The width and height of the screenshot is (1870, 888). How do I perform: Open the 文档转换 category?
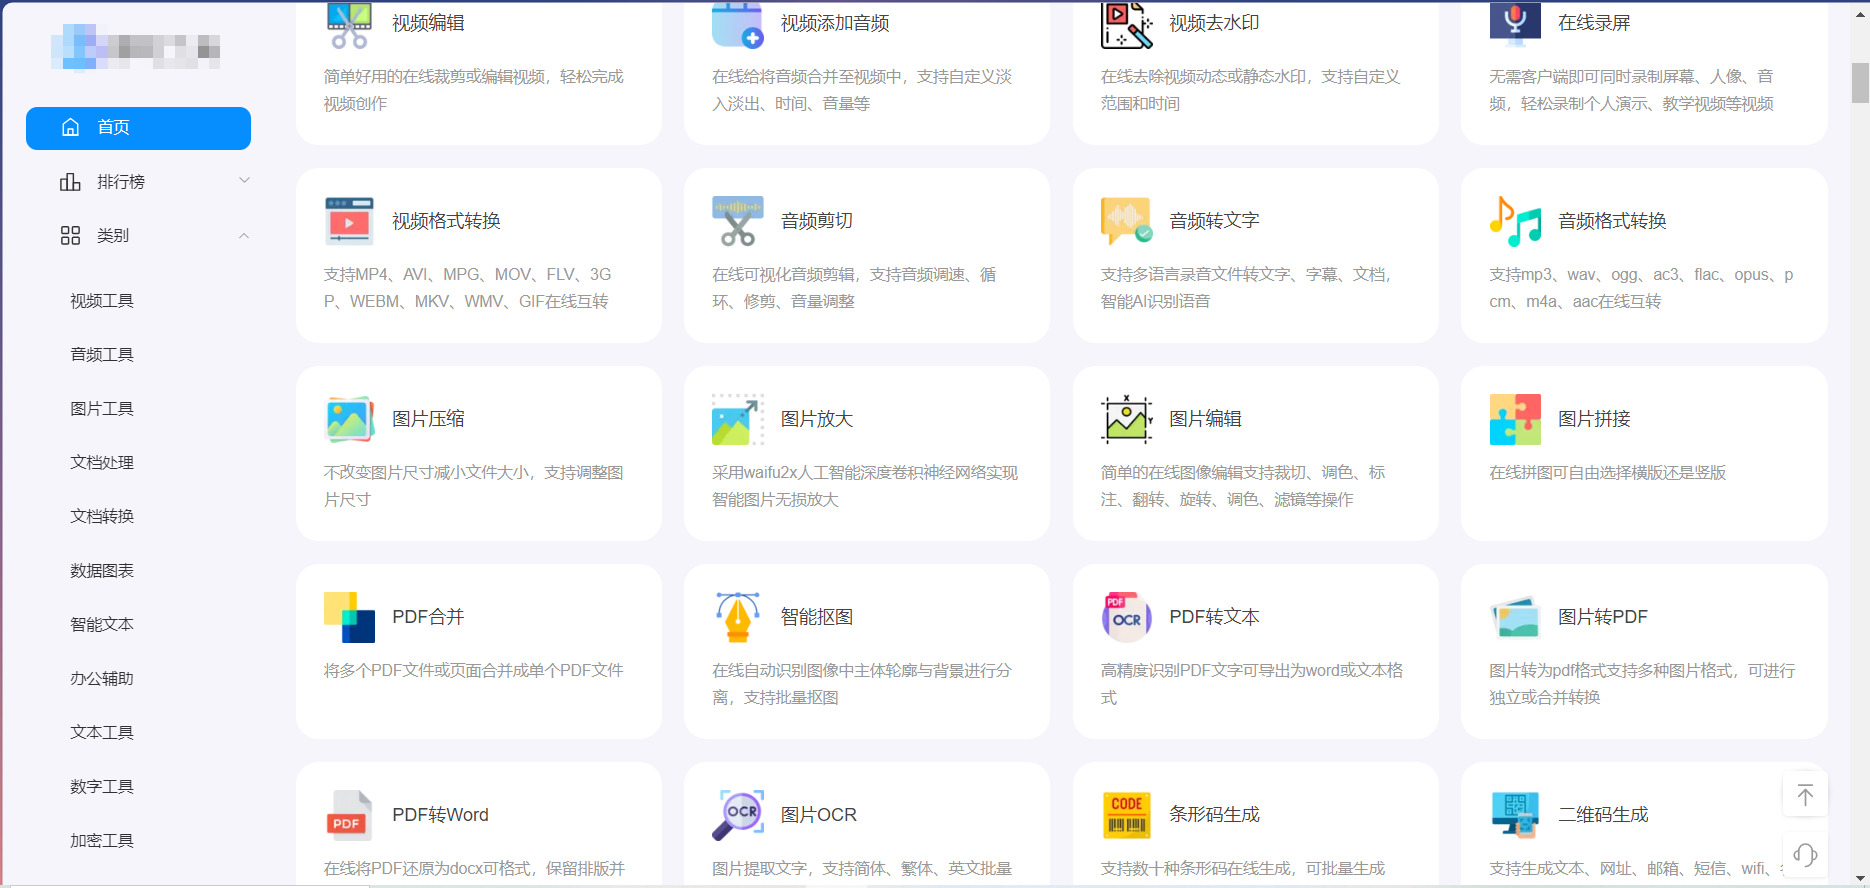tap(102, 516)
